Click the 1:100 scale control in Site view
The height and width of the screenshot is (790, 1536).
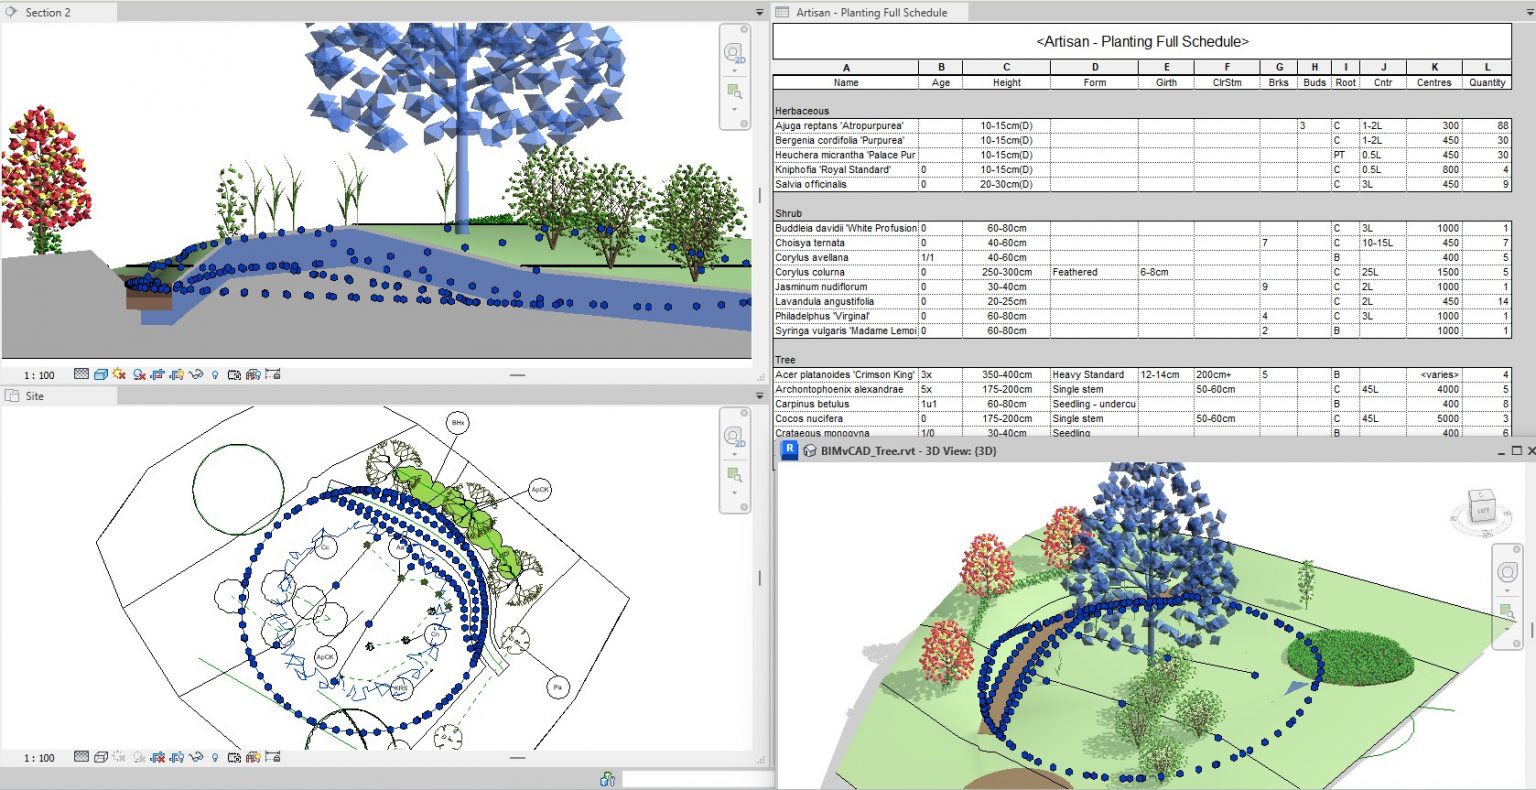(37, 756)
